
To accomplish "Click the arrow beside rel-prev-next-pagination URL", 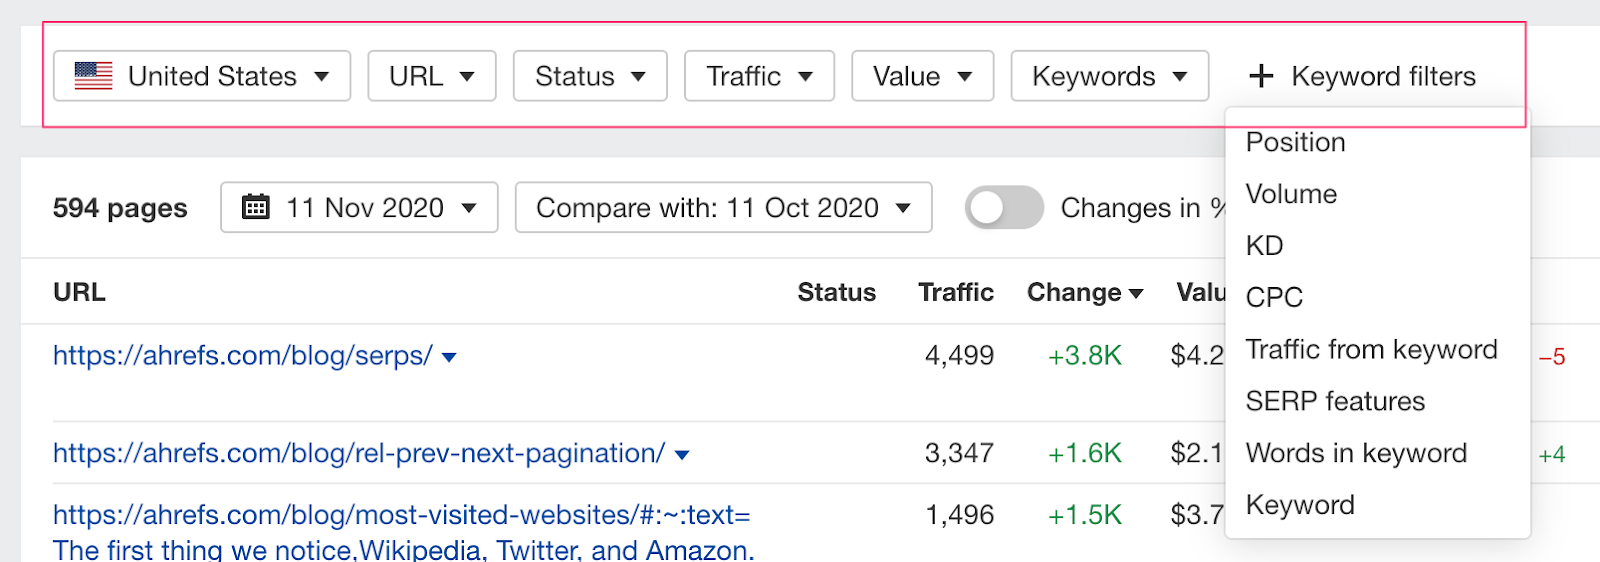I will pyautogui.click(x=682, y=455).
